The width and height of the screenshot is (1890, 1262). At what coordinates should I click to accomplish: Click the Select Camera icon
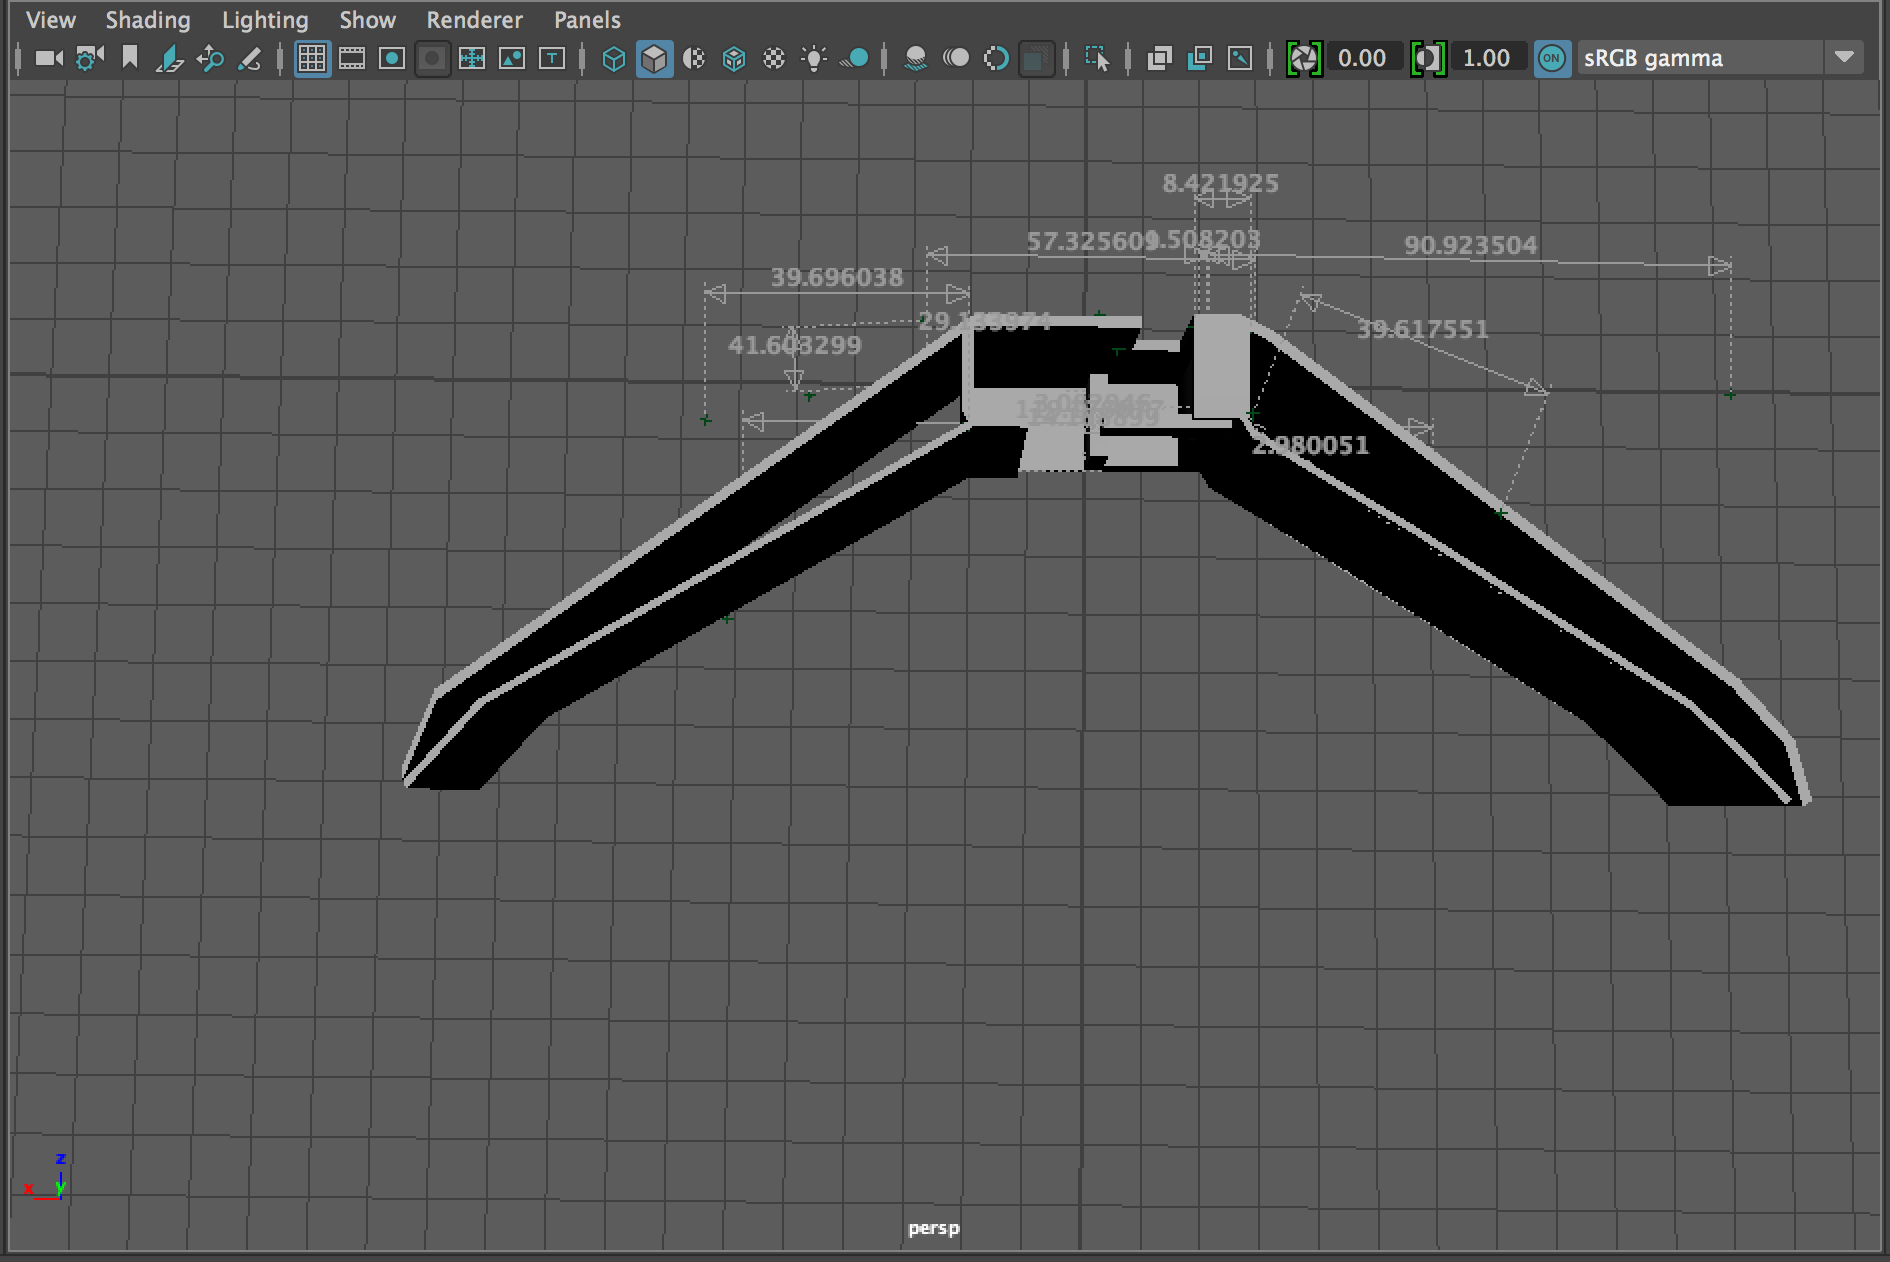point(49,59)
